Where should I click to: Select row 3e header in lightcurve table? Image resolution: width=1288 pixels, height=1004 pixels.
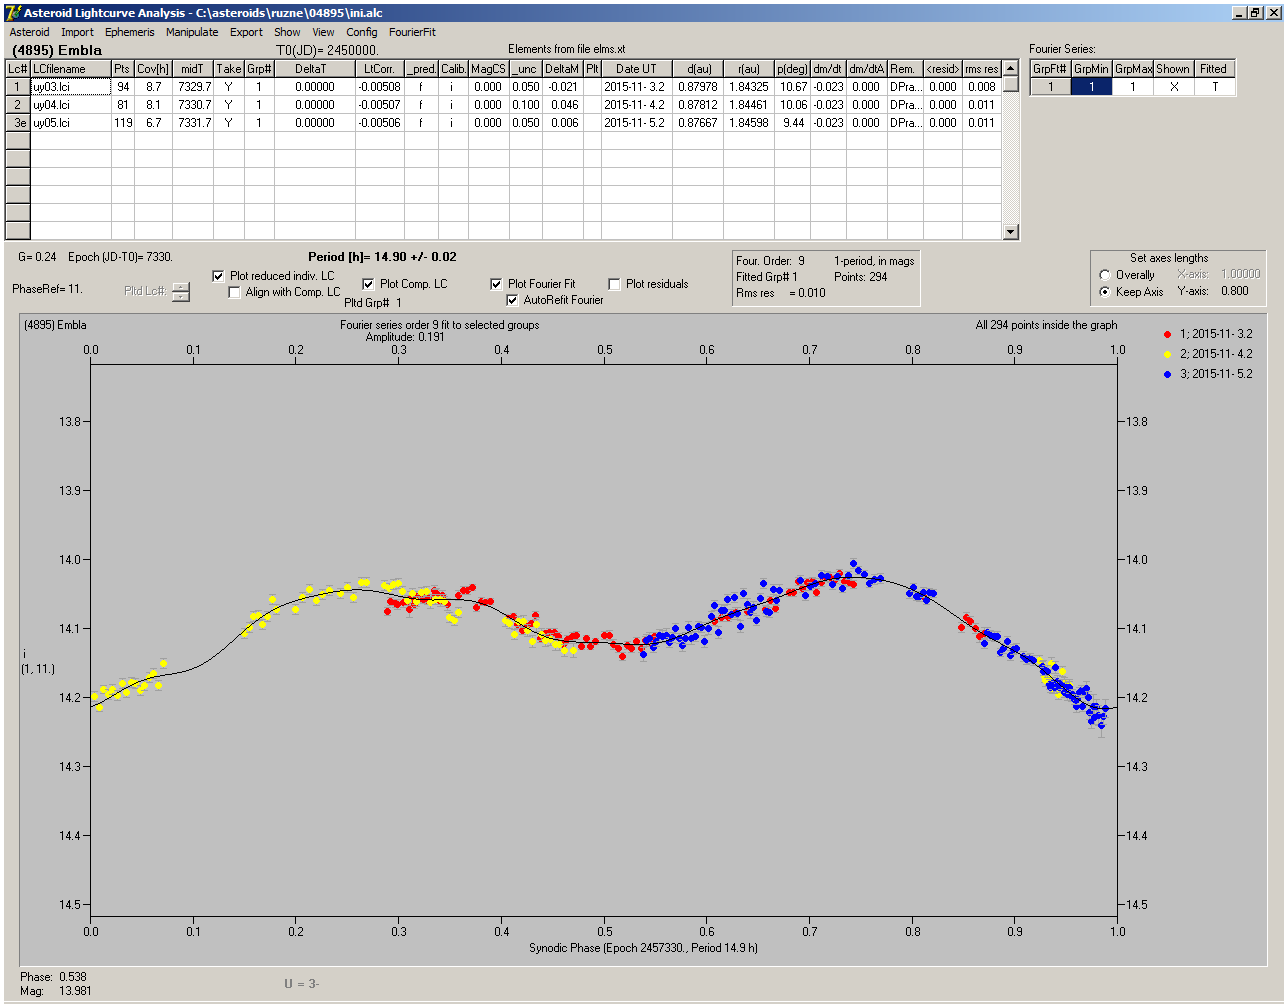(x=18, y=122)
